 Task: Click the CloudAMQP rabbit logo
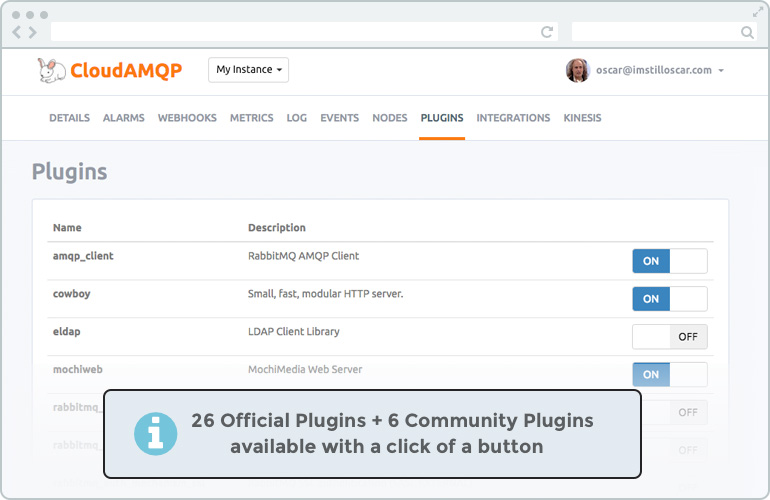(52, 70)
